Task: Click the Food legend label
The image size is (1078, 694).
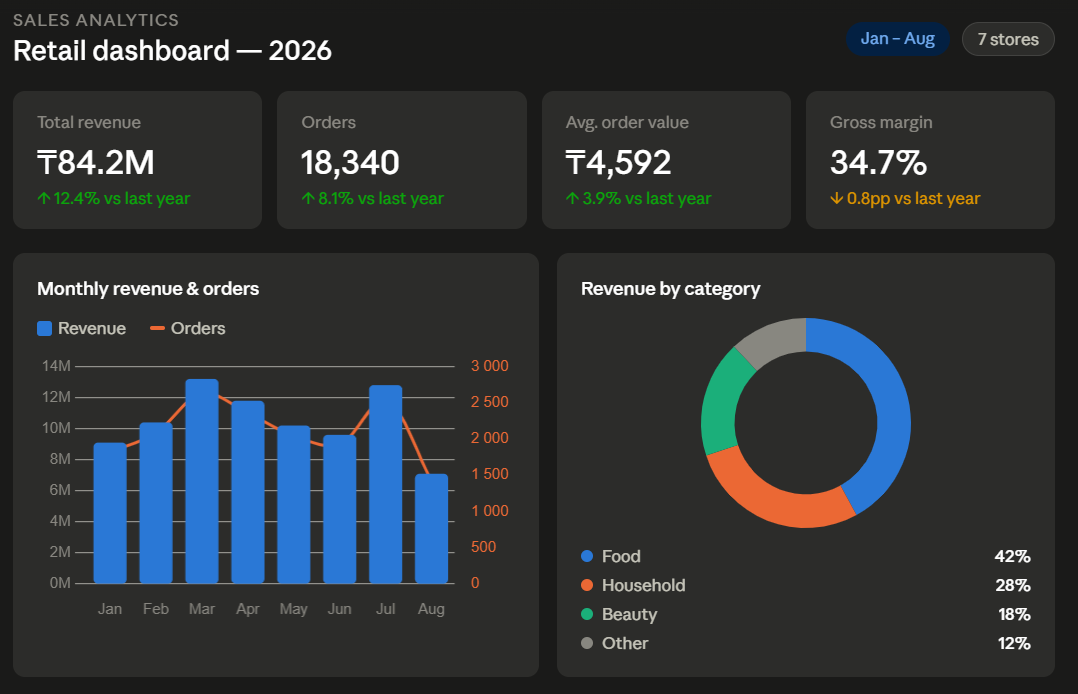Action: pos(622,556)
